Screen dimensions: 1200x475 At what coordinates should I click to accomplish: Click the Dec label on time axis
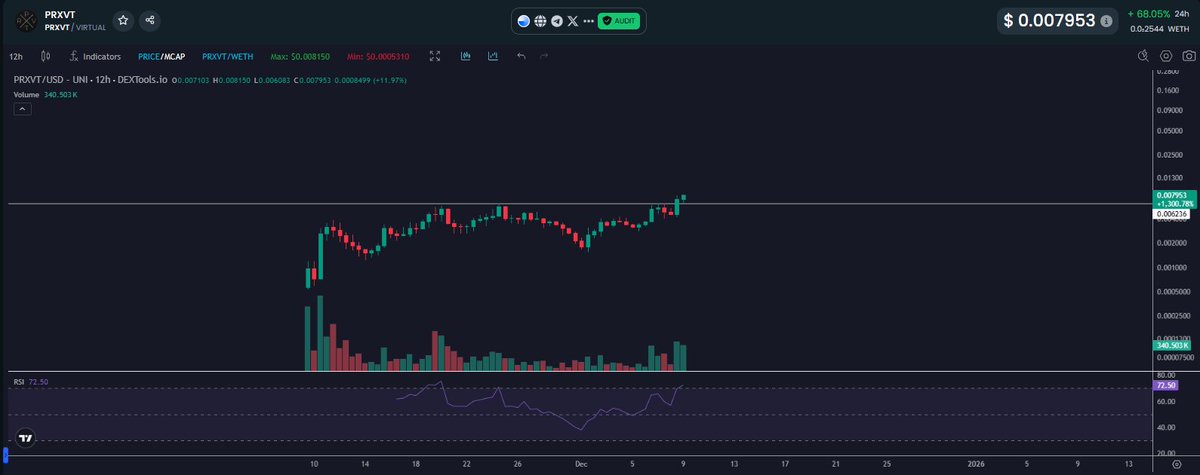coord(580,464)
